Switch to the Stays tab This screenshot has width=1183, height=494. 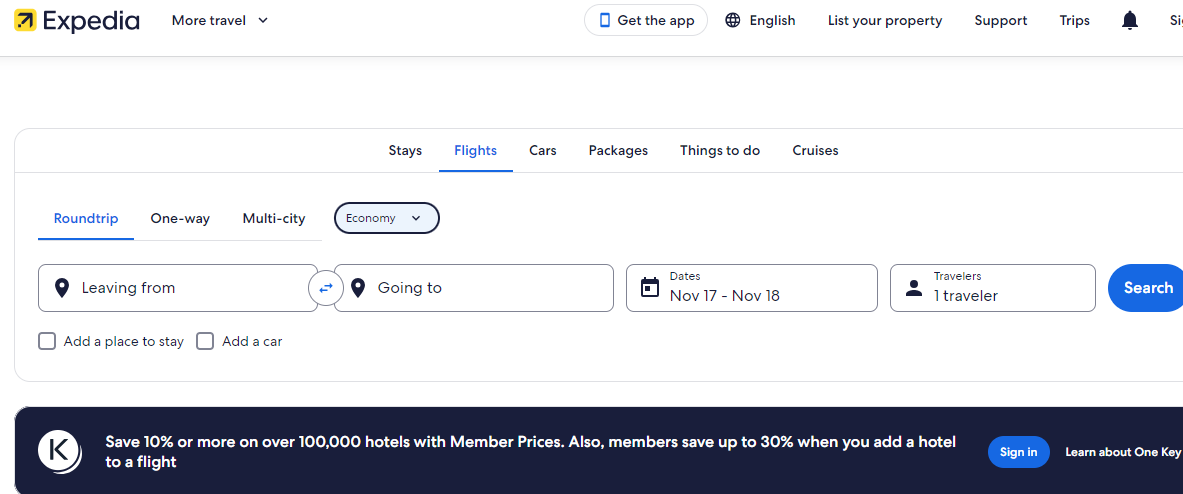pyautogui.click(x=405, y=151)
